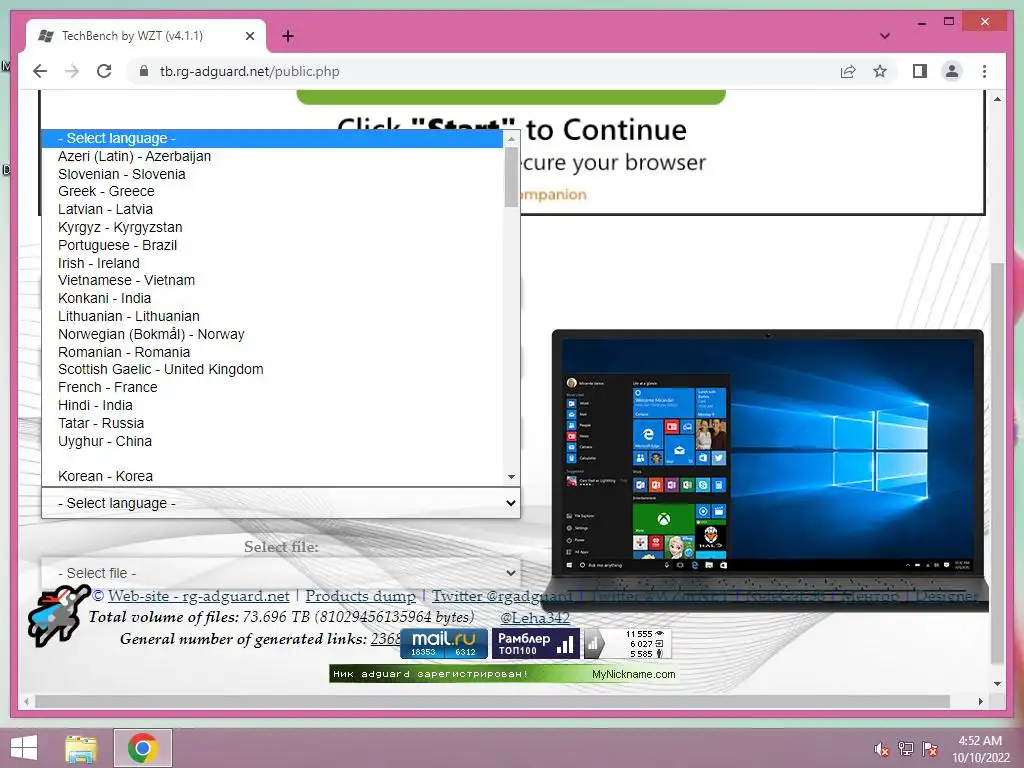Open the Chrome three-dot menu

[x=984, y=71]
